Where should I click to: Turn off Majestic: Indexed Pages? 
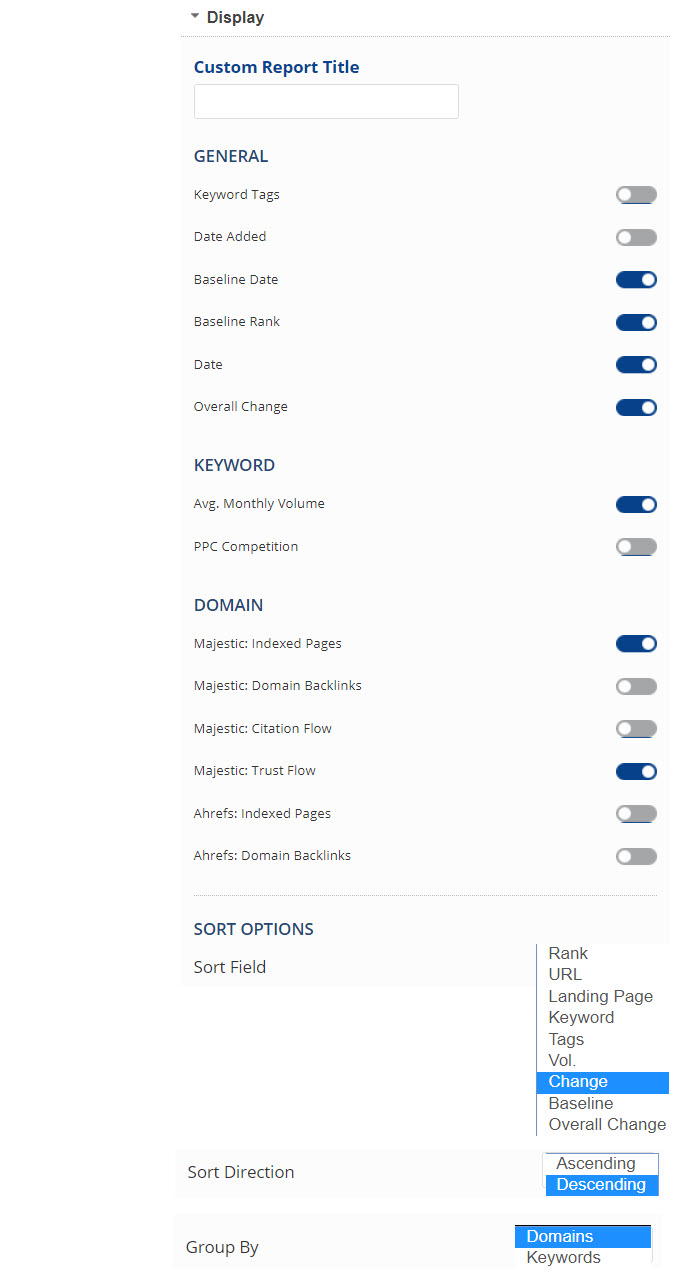pyautogui.click(x=636, y=644)
